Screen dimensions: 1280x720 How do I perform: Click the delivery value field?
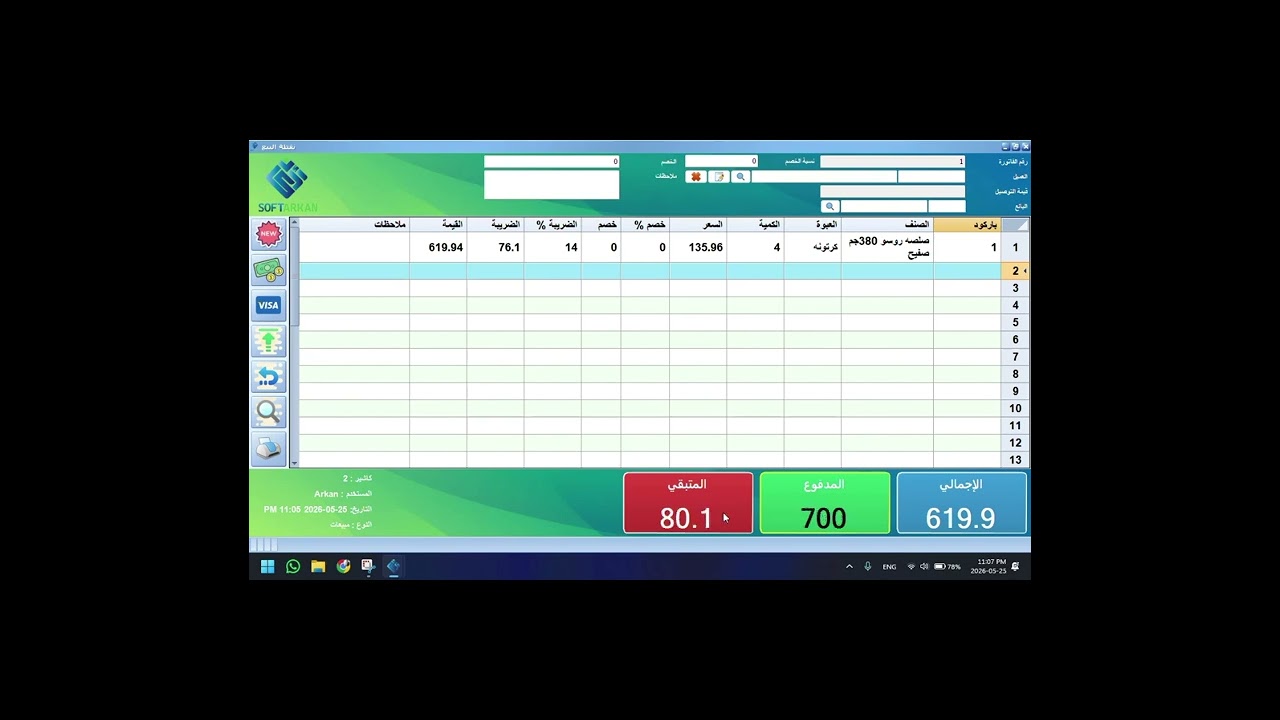(x=892, y=191)
